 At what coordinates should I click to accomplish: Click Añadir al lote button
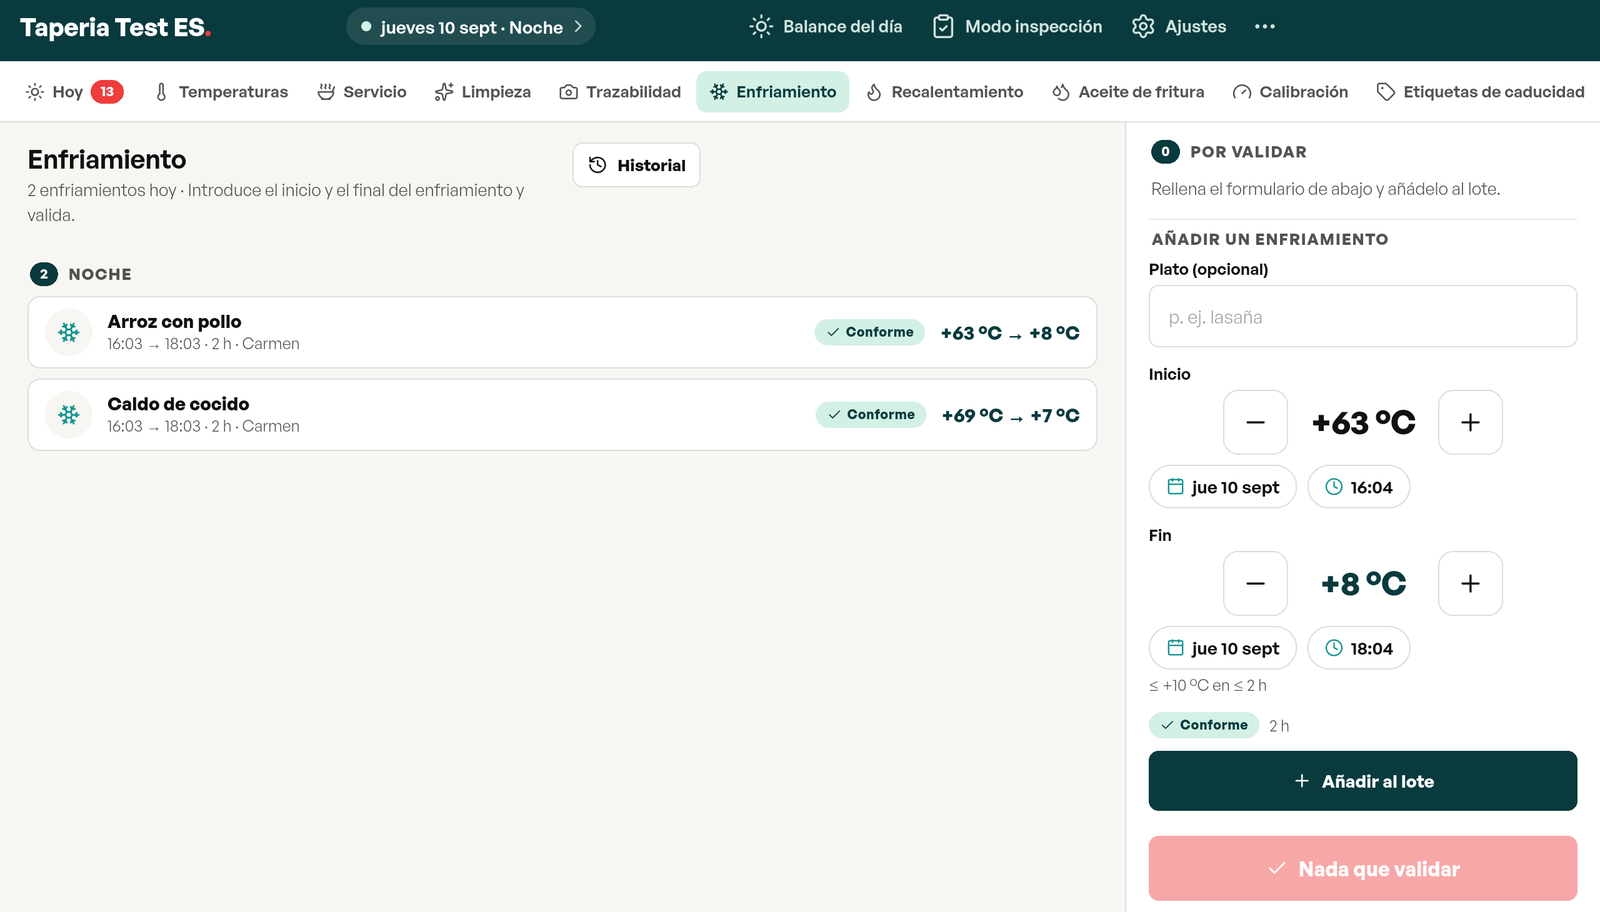(1363, 781)
